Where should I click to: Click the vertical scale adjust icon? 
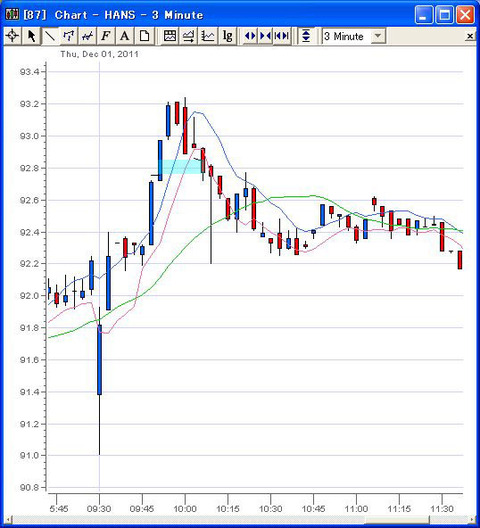click(306, 36)
